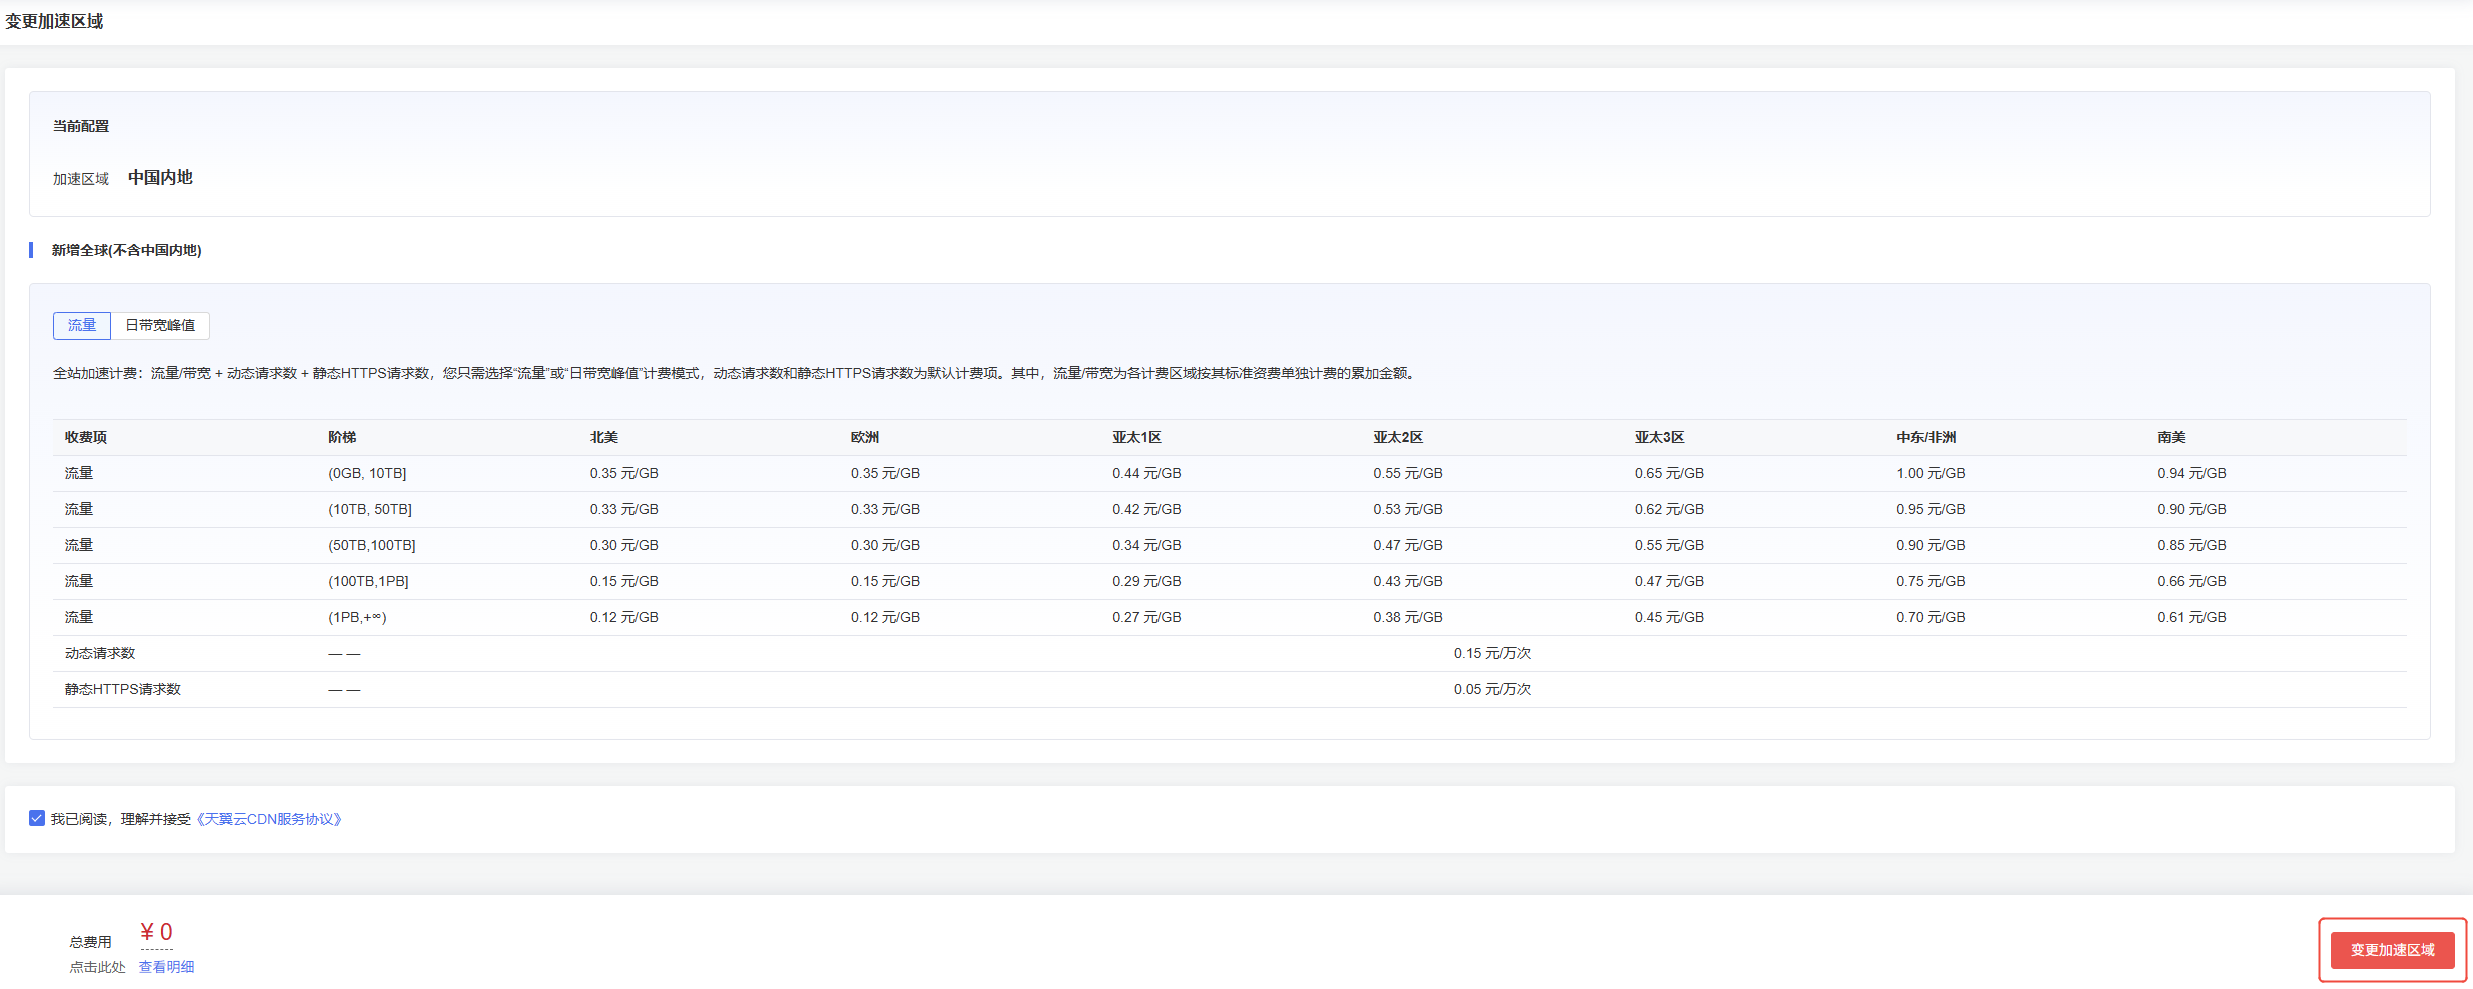Click the 变更加速区域 page title
2473x989 pixels.
[x=53, y=21]
